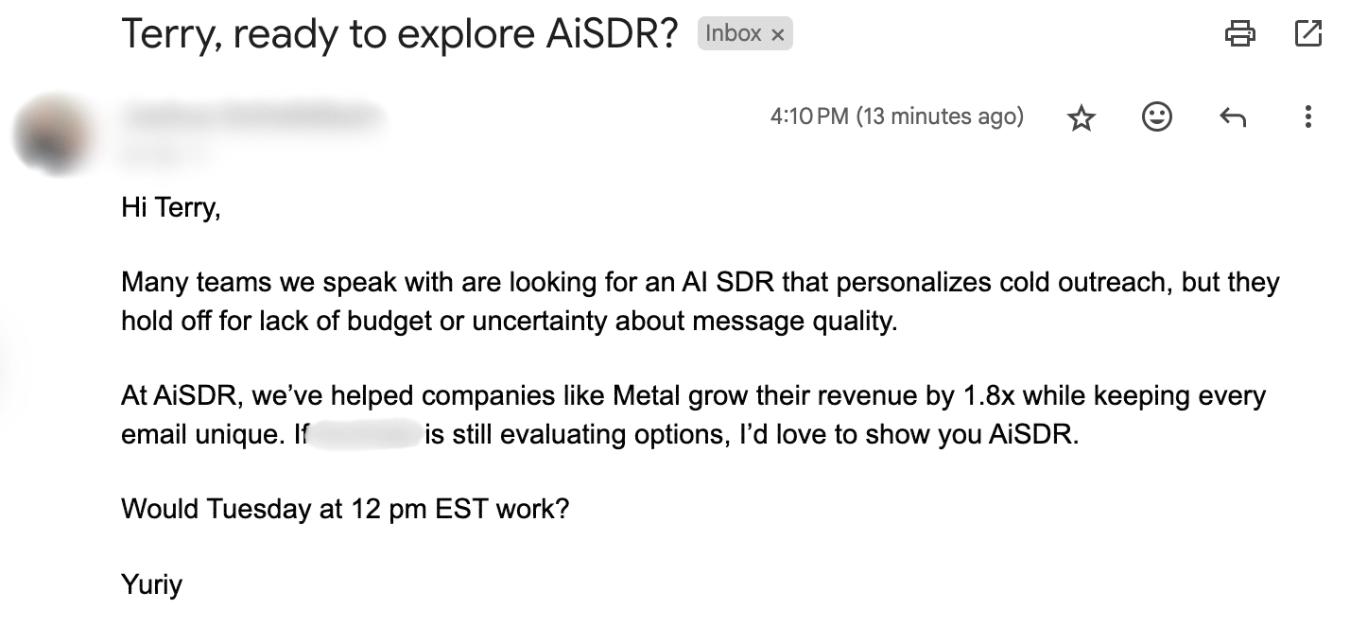Click the "Hi Terry," greeting line
This screenshot has width=1348, height=624.
pos(170,208)
